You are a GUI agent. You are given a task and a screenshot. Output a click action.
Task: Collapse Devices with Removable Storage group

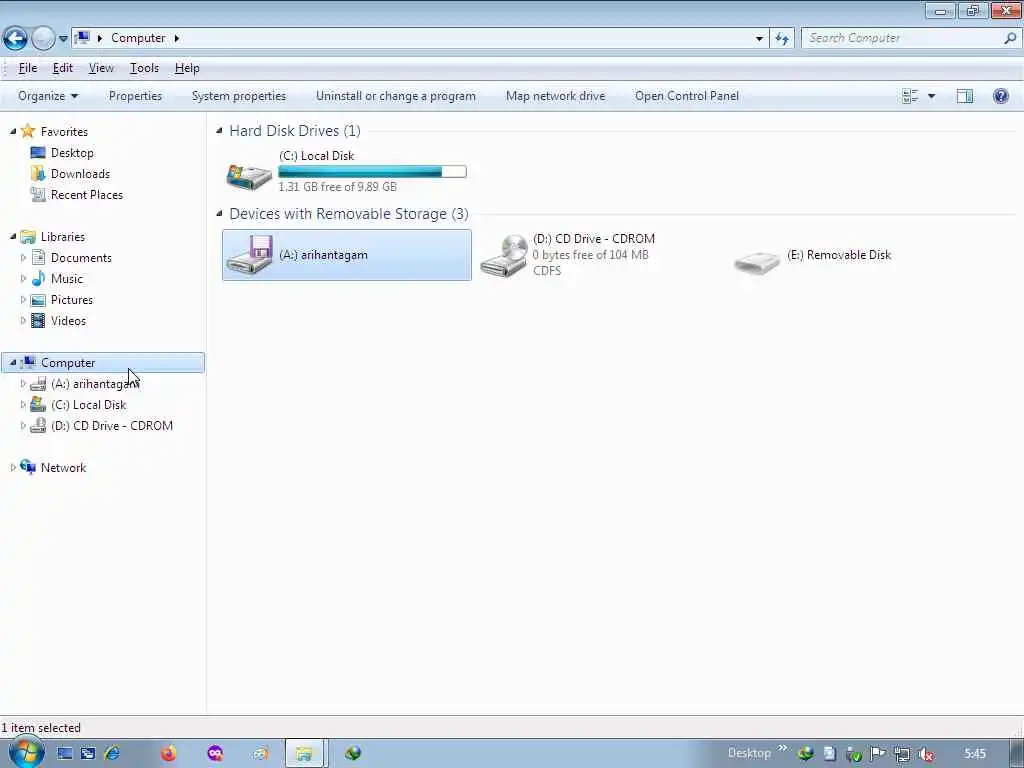219,214
